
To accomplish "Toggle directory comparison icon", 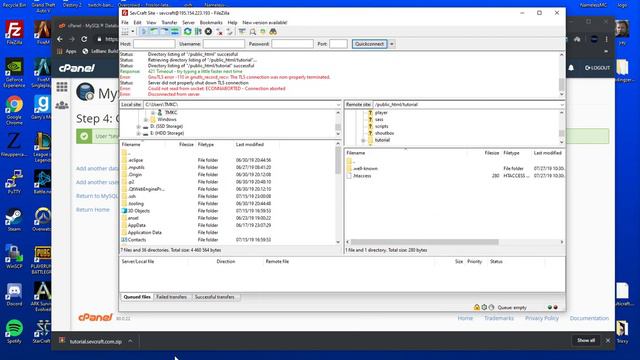I will point(253,32).
